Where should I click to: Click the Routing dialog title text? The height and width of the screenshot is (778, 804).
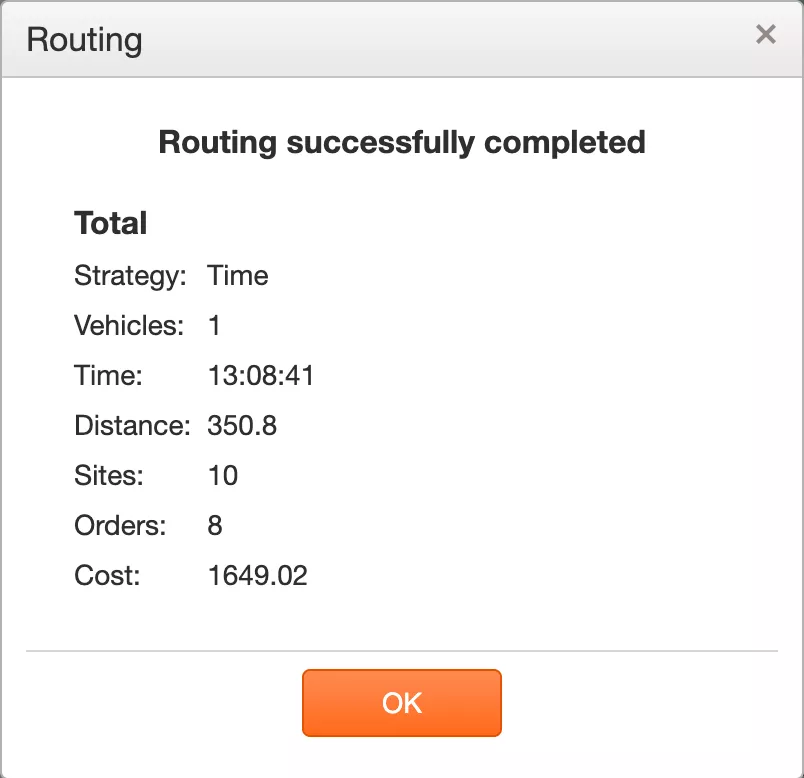pos(84,40)
